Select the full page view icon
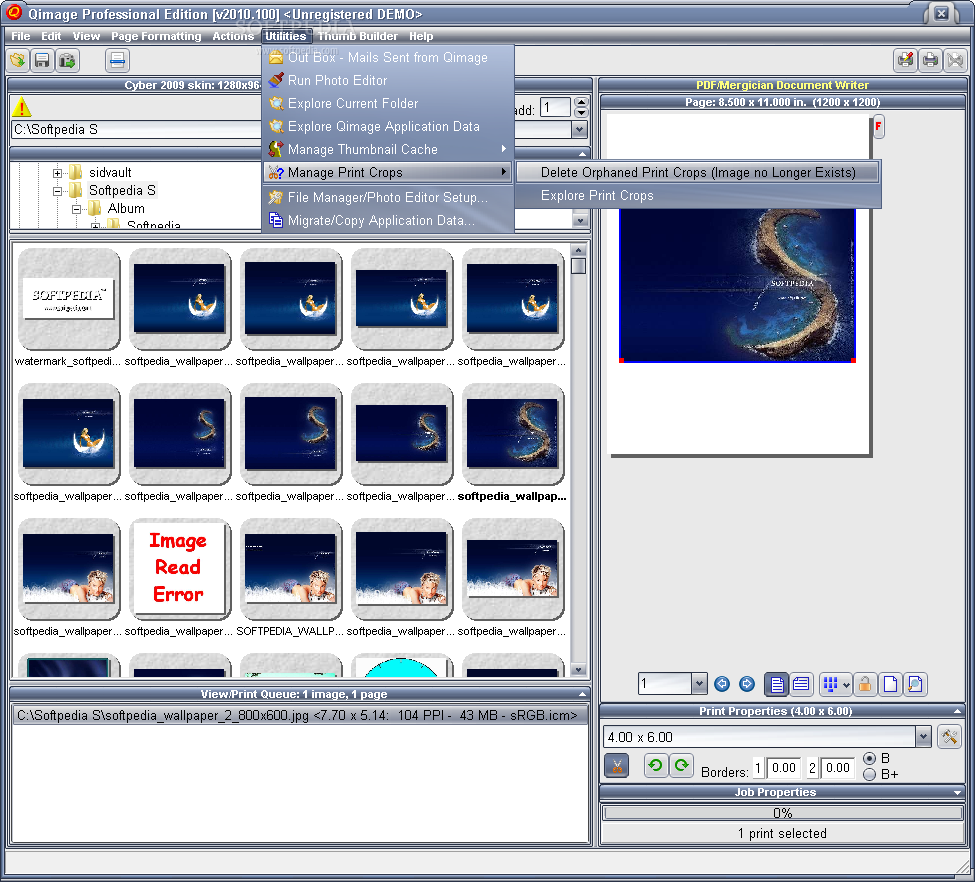This screenshot has height=882, width=975. [x=776, y=684]
